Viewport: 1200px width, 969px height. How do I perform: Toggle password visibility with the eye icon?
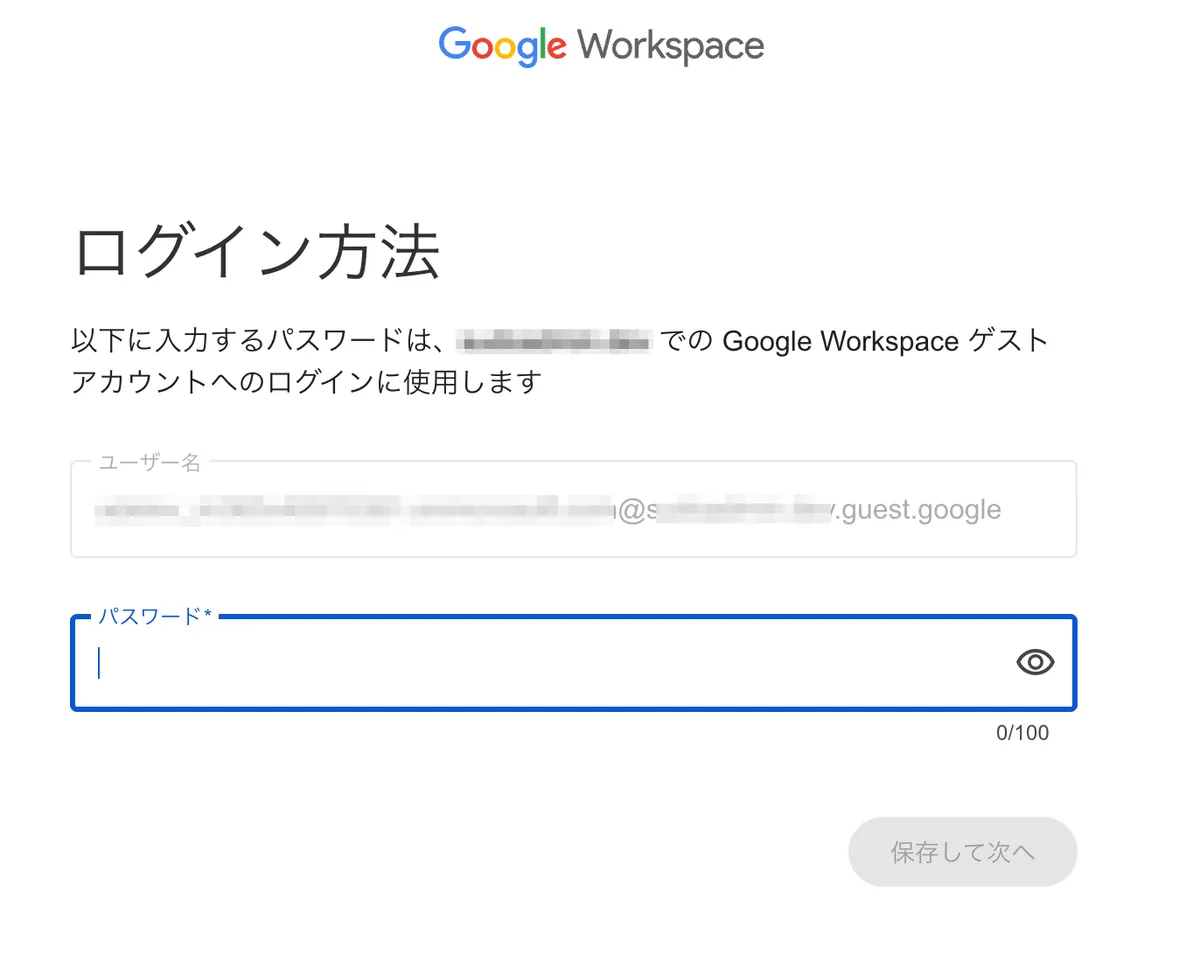[x=1035, y=662]
